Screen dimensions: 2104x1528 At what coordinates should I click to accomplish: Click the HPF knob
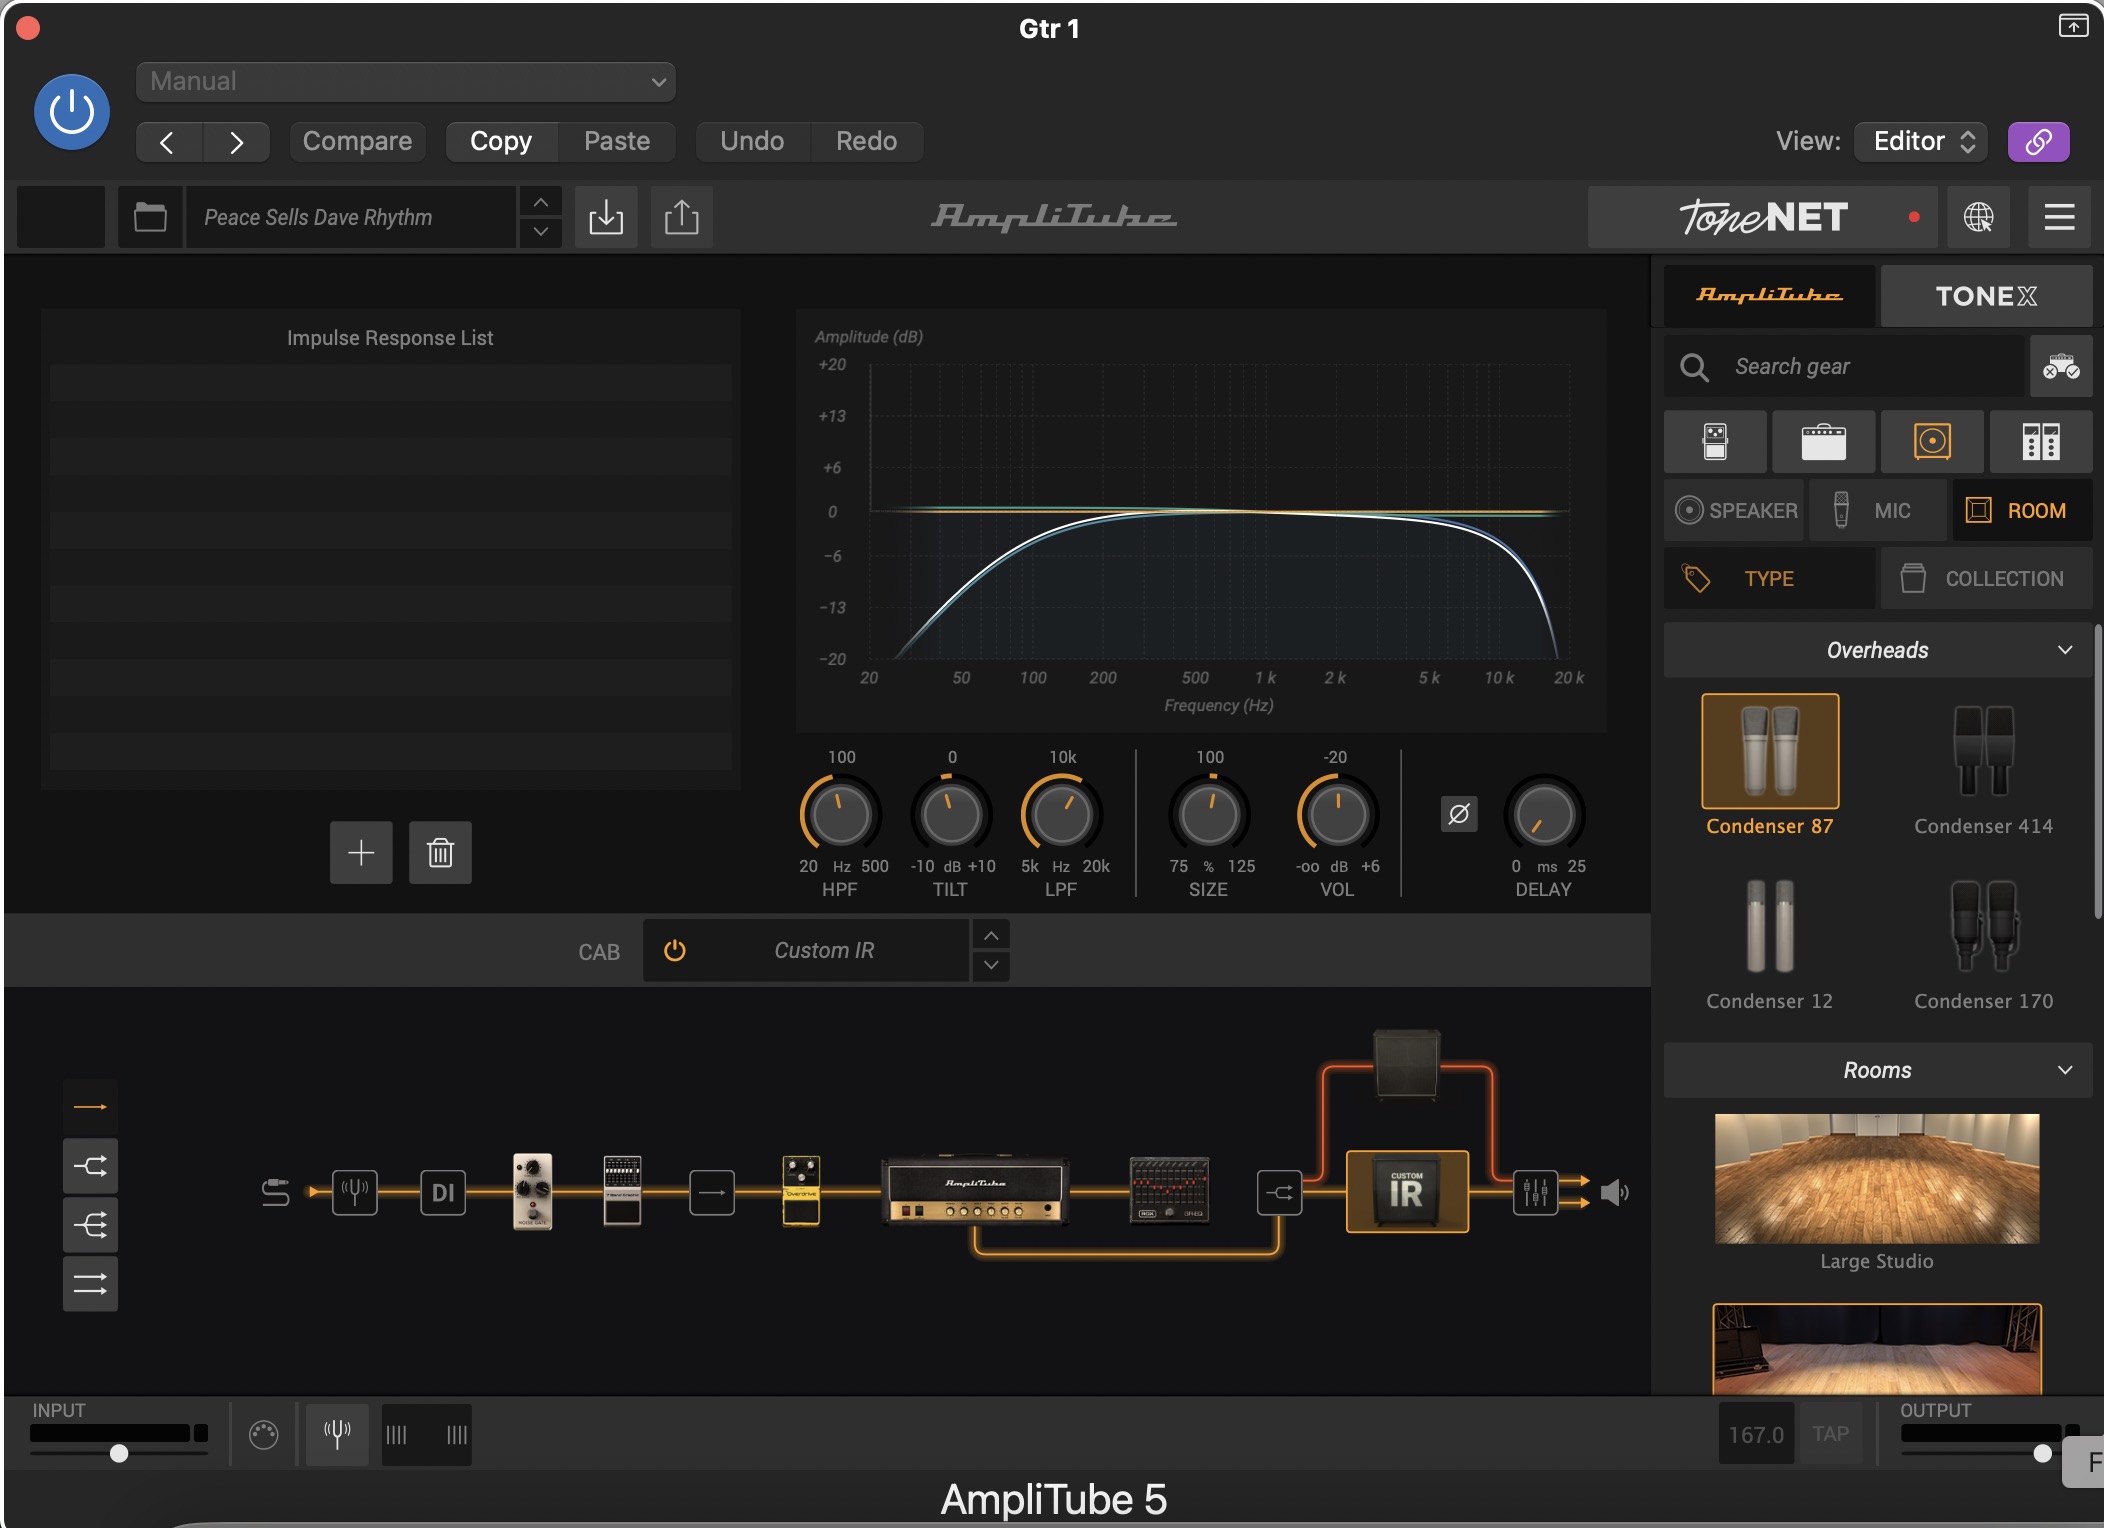840,815
